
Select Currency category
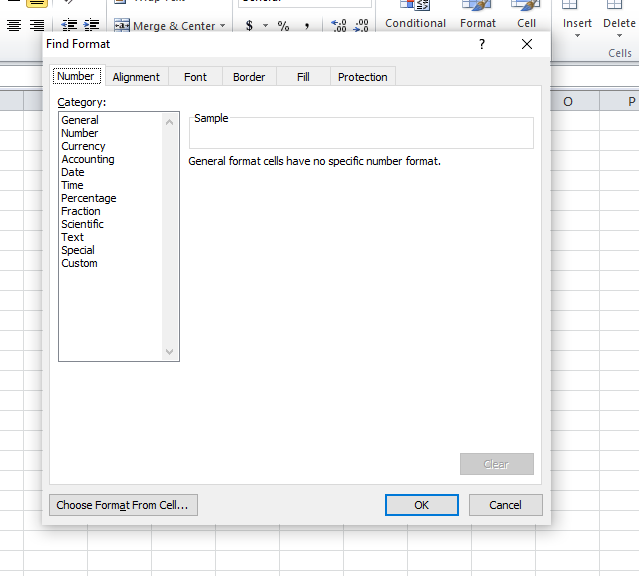click(x=83, y=146)
